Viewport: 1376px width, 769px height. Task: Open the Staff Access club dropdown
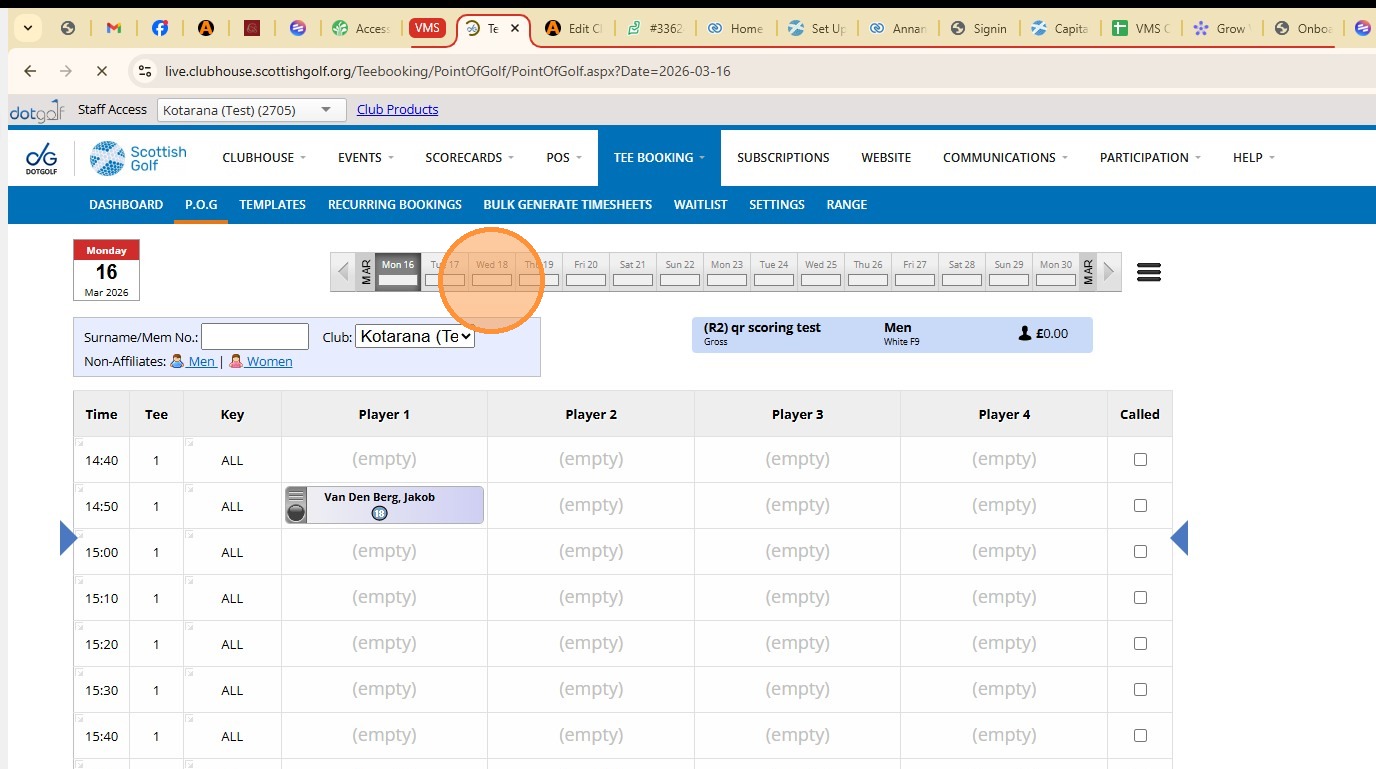(251, 110)
